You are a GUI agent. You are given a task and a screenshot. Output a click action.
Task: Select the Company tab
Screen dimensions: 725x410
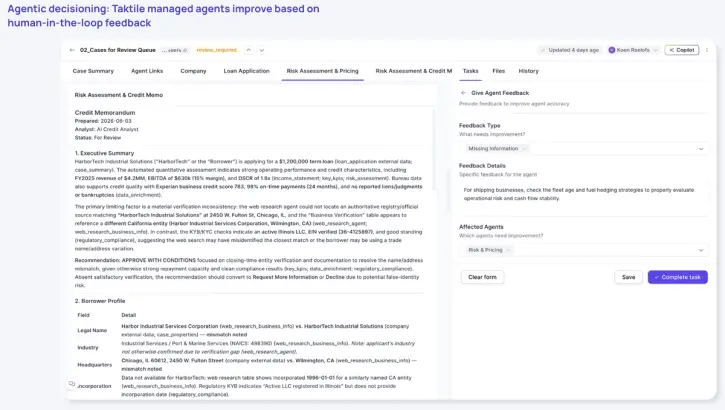point(193,71)
